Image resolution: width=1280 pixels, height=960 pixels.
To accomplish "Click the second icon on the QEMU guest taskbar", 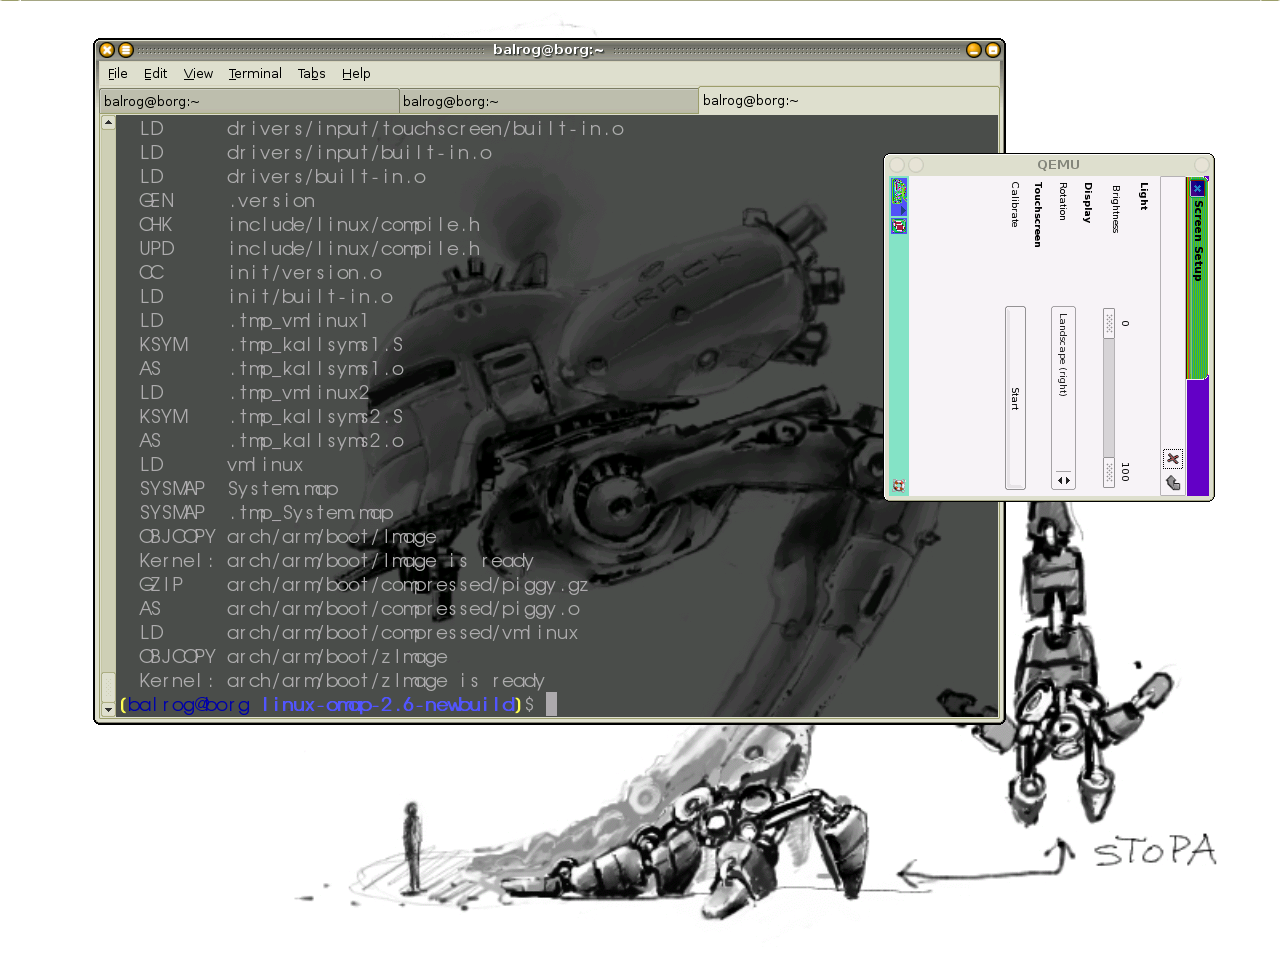I will (x=899, y=226).
